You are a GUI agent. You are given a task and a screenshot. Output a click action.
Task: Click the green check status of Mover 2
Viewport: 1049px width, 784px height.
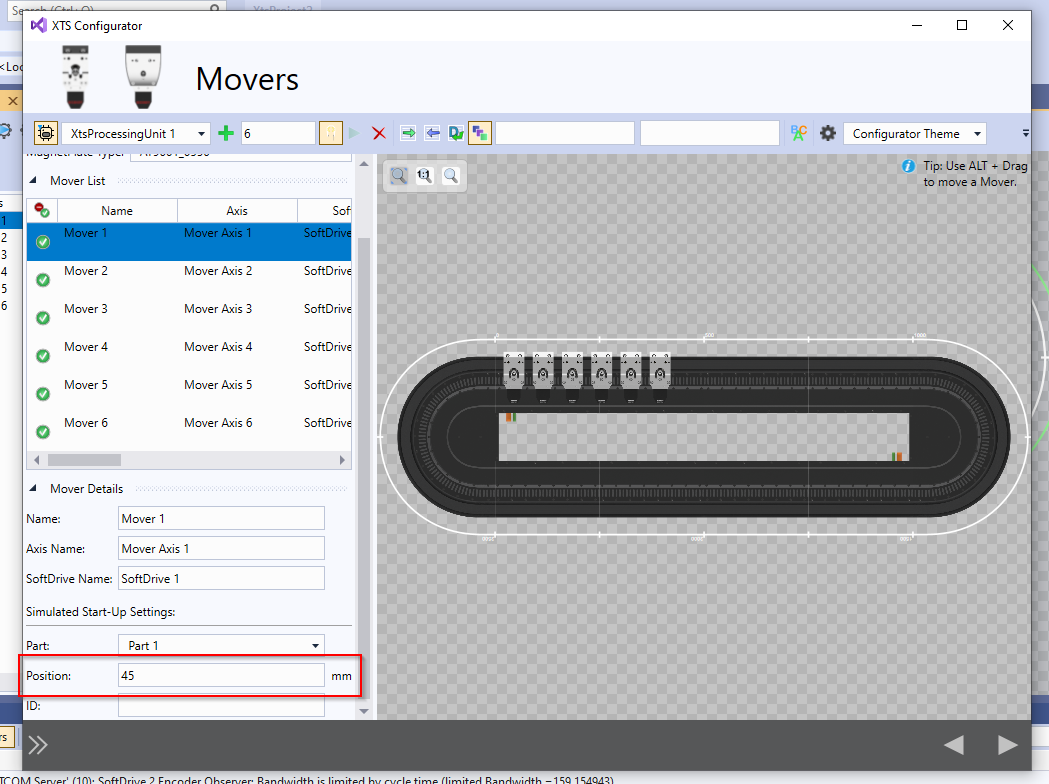pyautogui.click(x=43, y=280)
